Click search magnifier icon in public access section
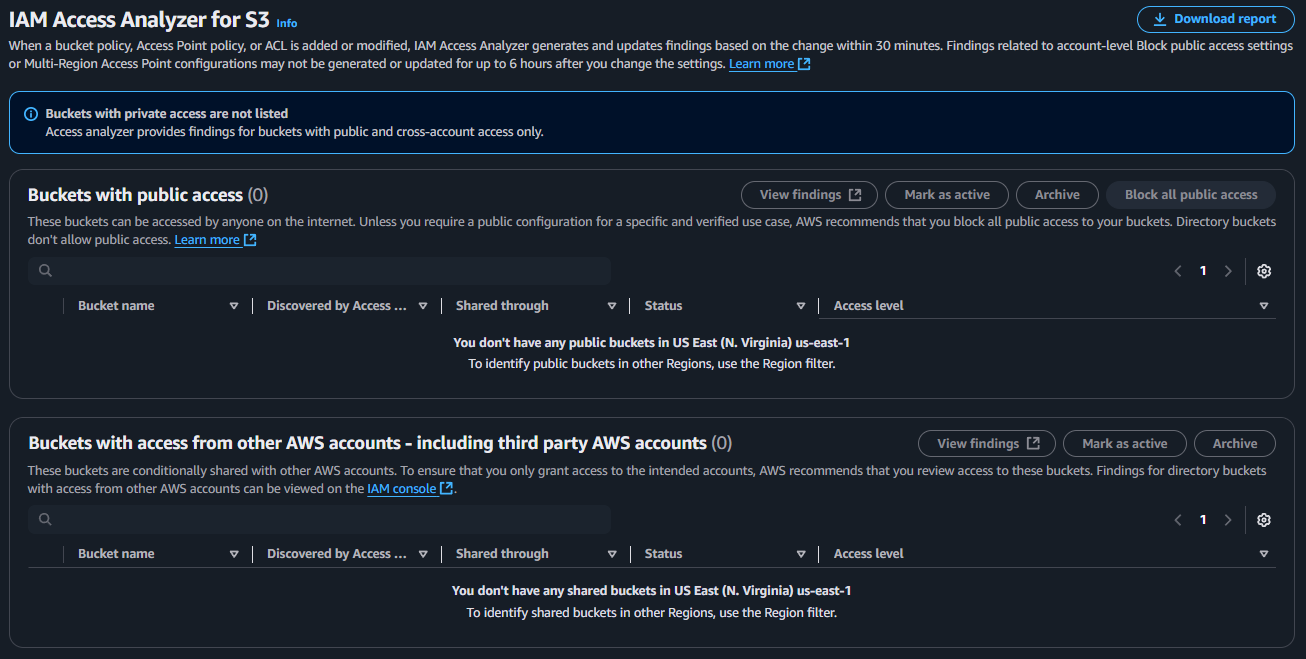This screenshot has height=659, width=1306. (x=45, y=271)
